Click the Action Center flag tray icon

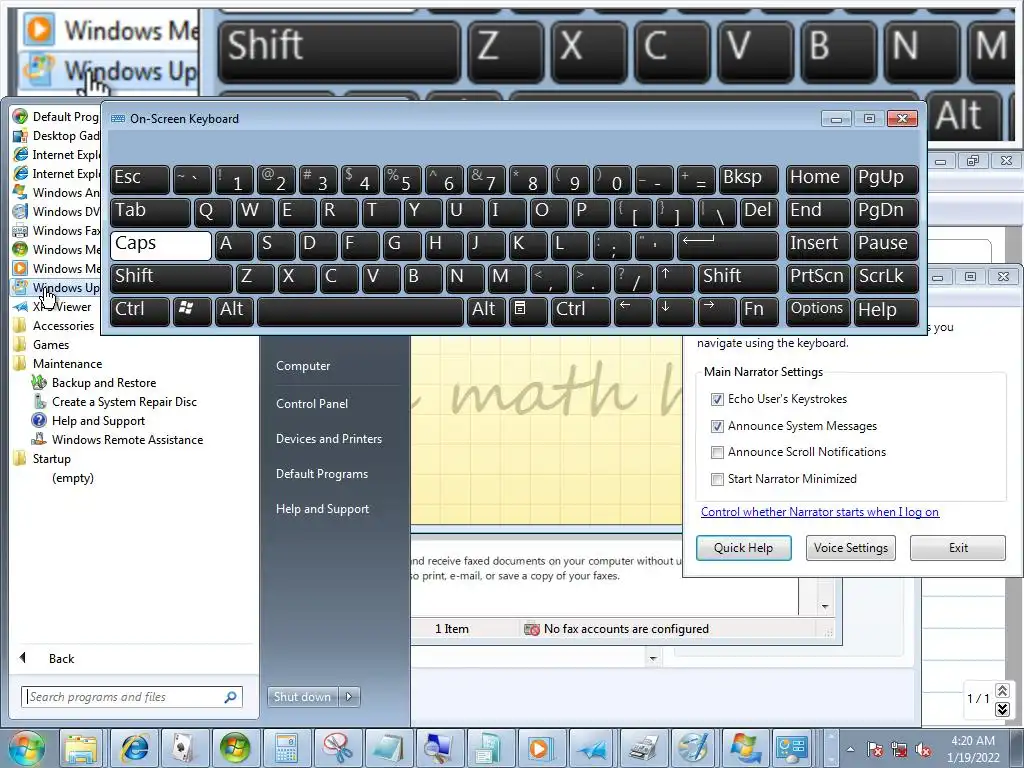874,749
